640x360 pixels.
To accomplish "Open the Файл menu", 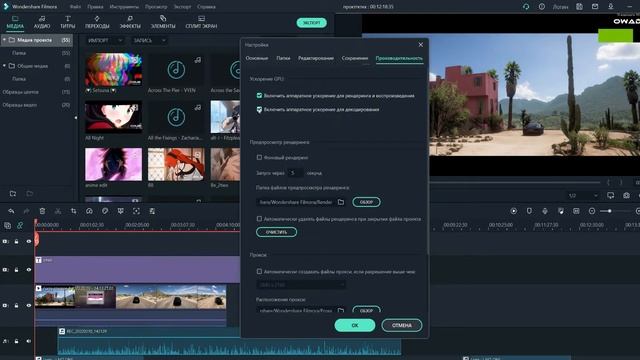I will (x=75, y=7).
